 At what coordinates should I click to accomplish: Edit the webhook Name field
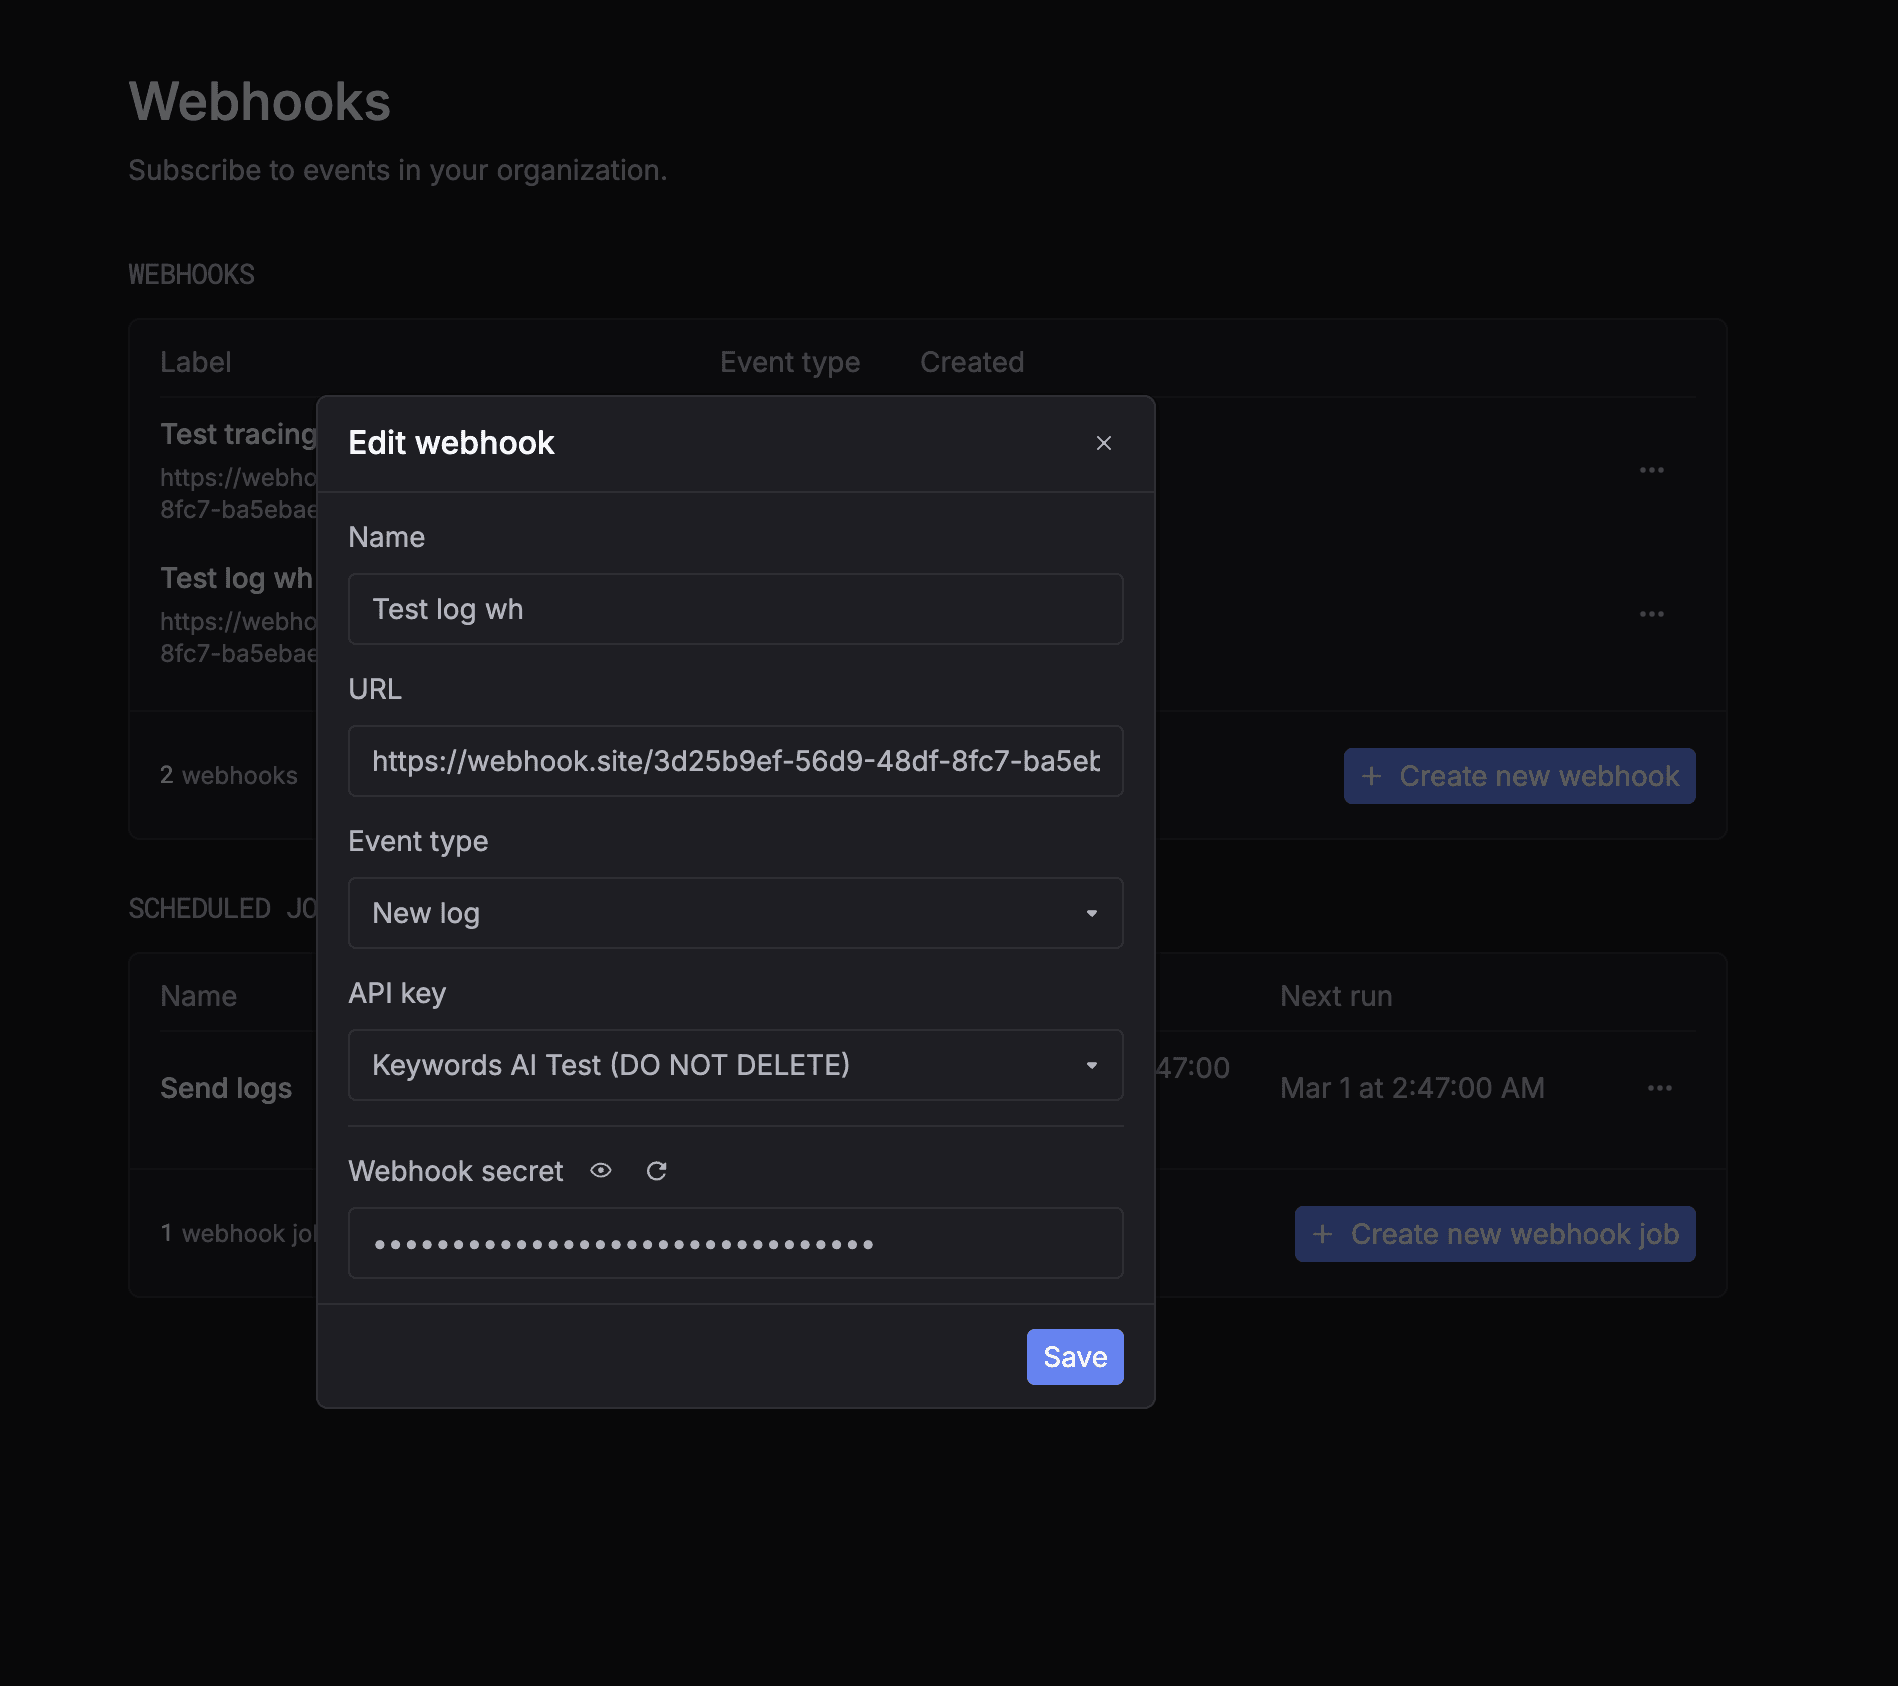(x=735, y=609)
